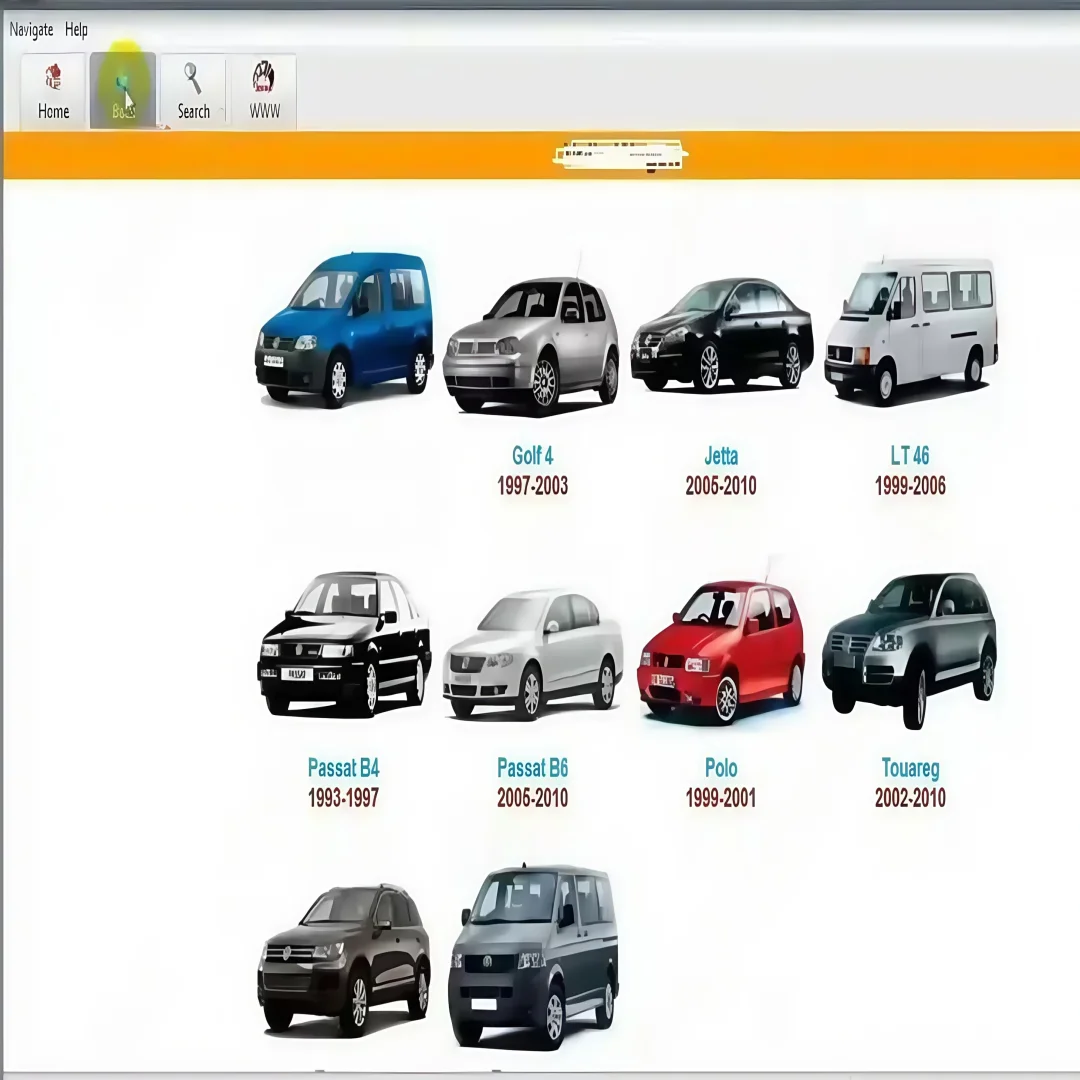Viewport: 1080px width, 1080px height.
Task: Select the Golf 4 1997-2003 link
Action: pos(532,456)
